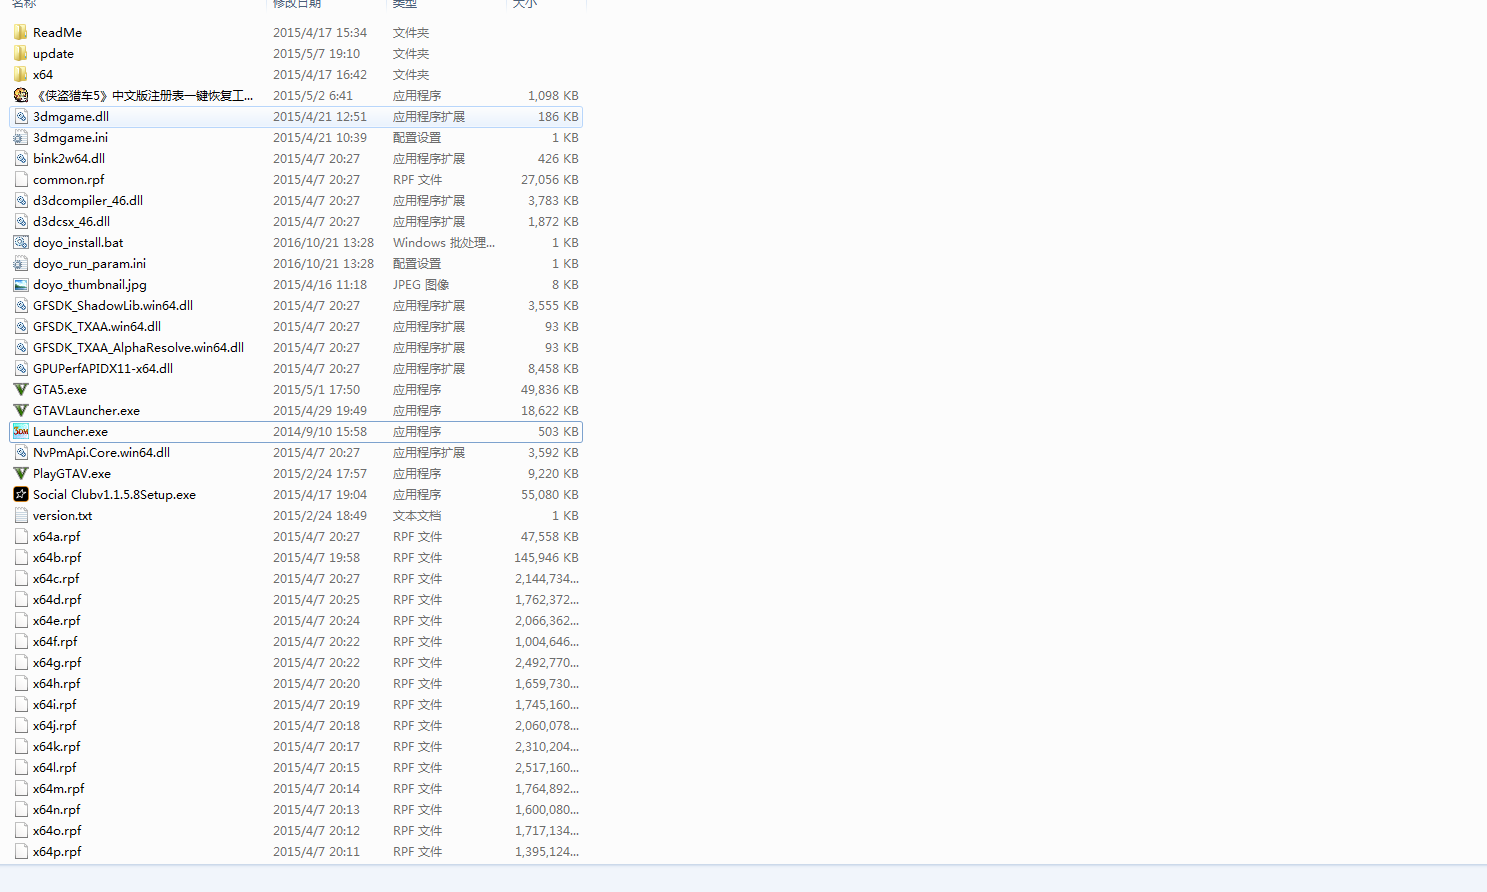The image size is (1487, 892).
Task: Select the 2014/9/10 15:58 date of Launcher.exe
Action: 320,431
